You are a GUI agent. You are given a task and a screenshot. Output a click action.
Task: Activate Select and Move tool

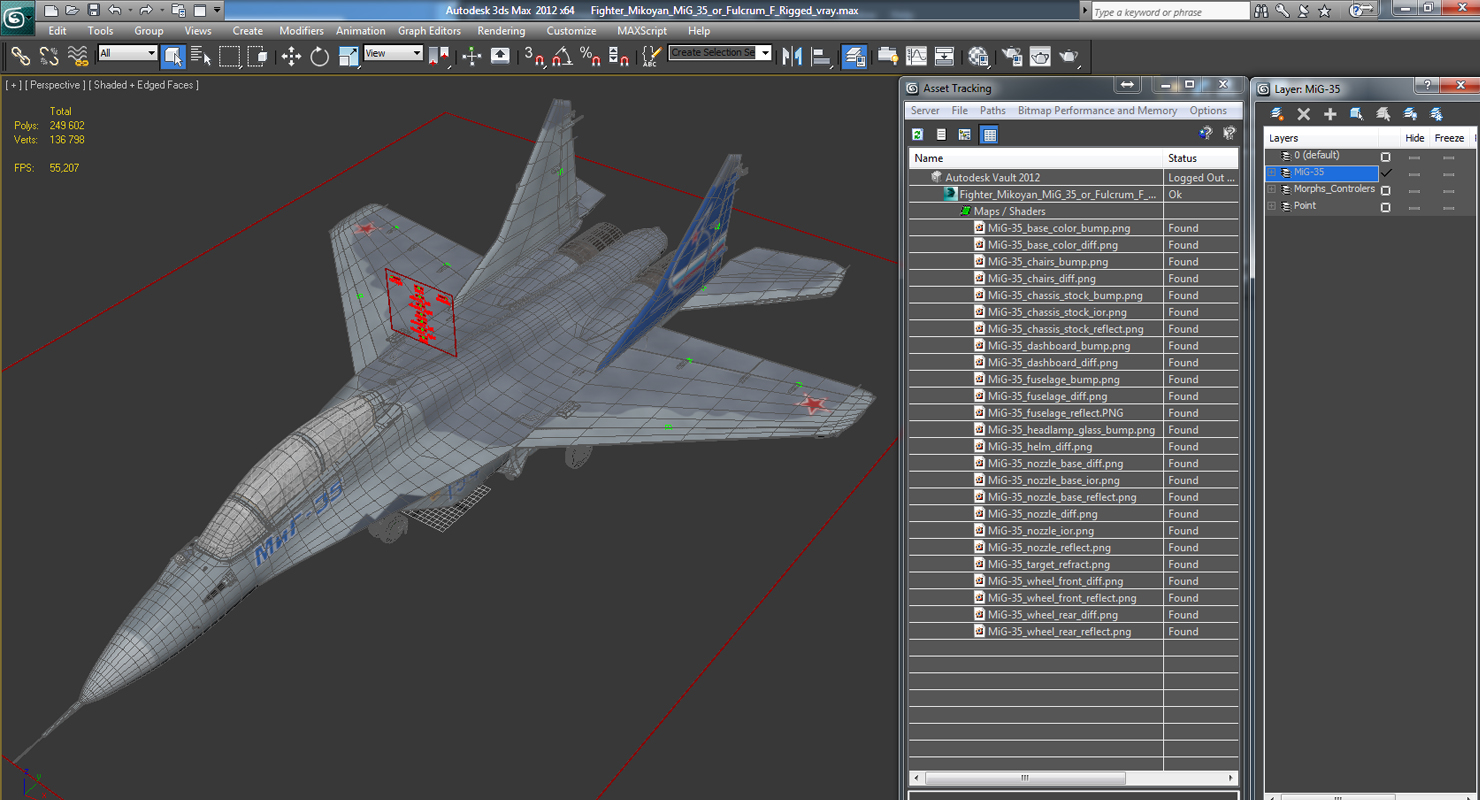(x=291, y=57)
